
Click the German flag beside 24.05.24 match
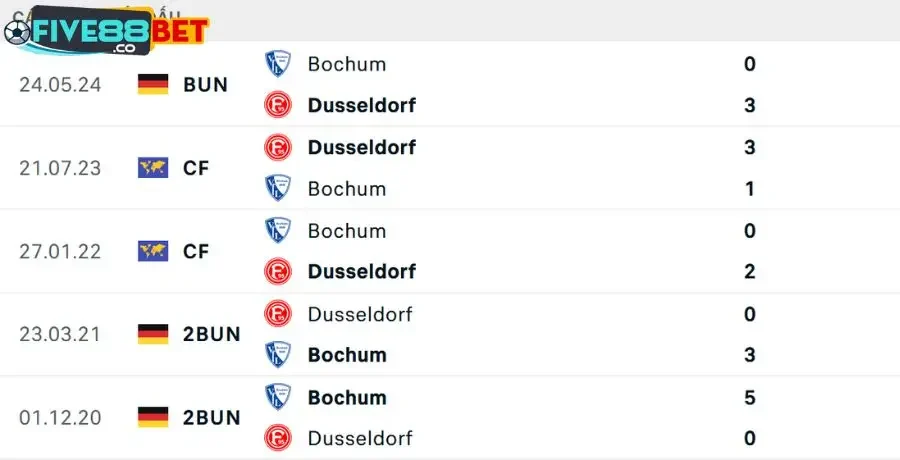point(153,85)
